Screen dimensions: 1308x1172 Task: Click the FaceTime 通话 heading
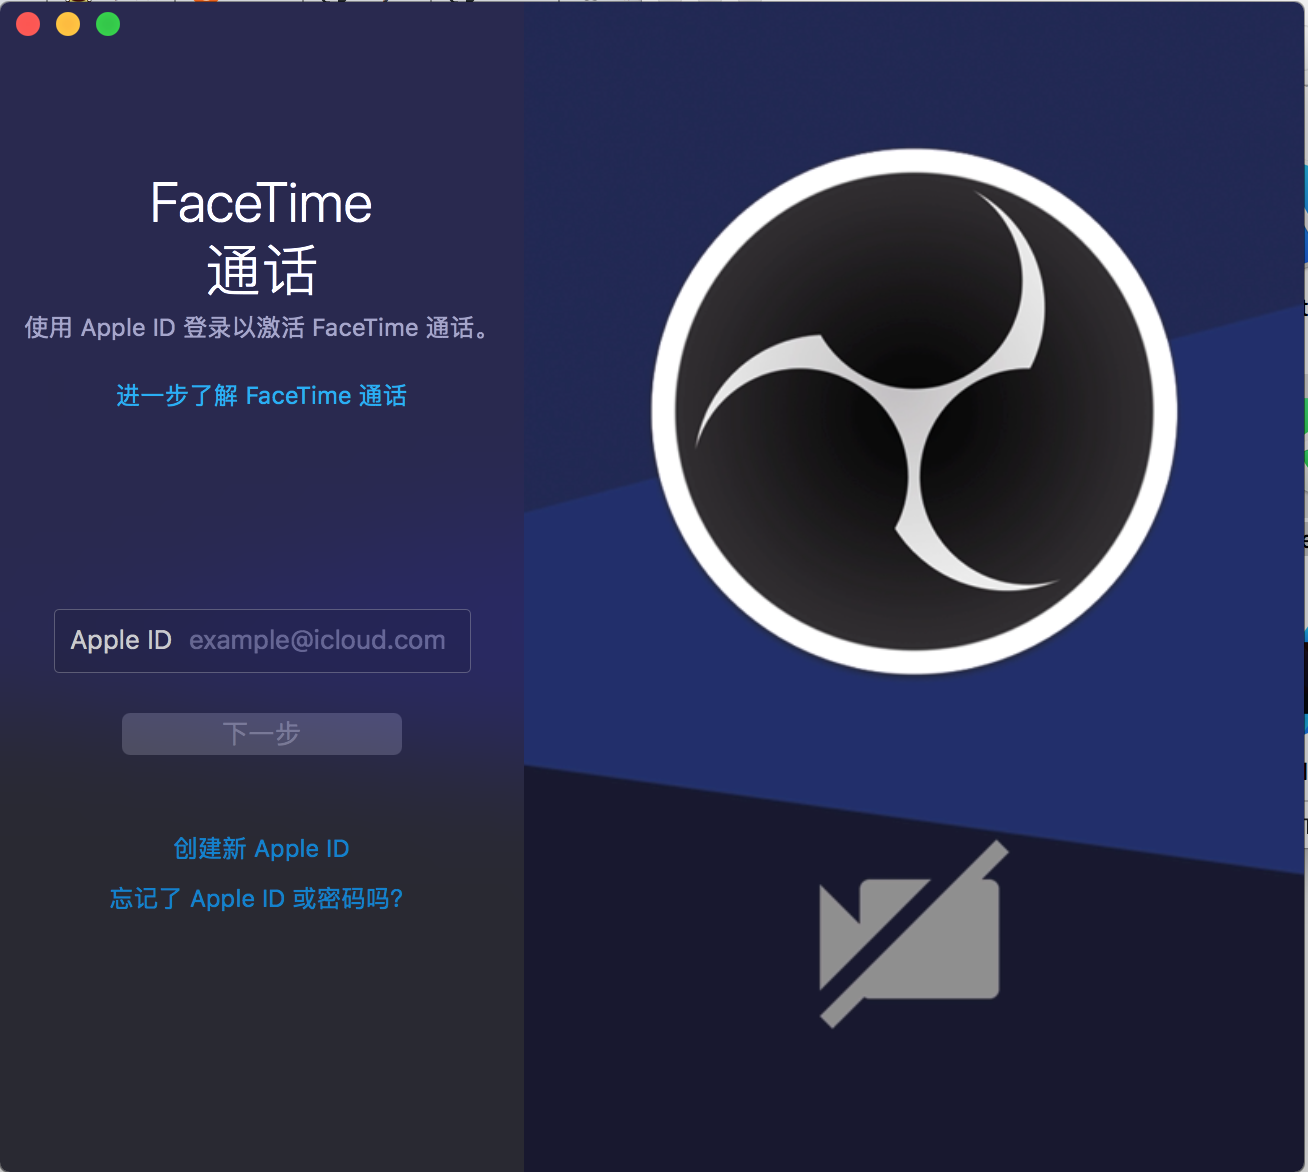click(x=261, y=238)
